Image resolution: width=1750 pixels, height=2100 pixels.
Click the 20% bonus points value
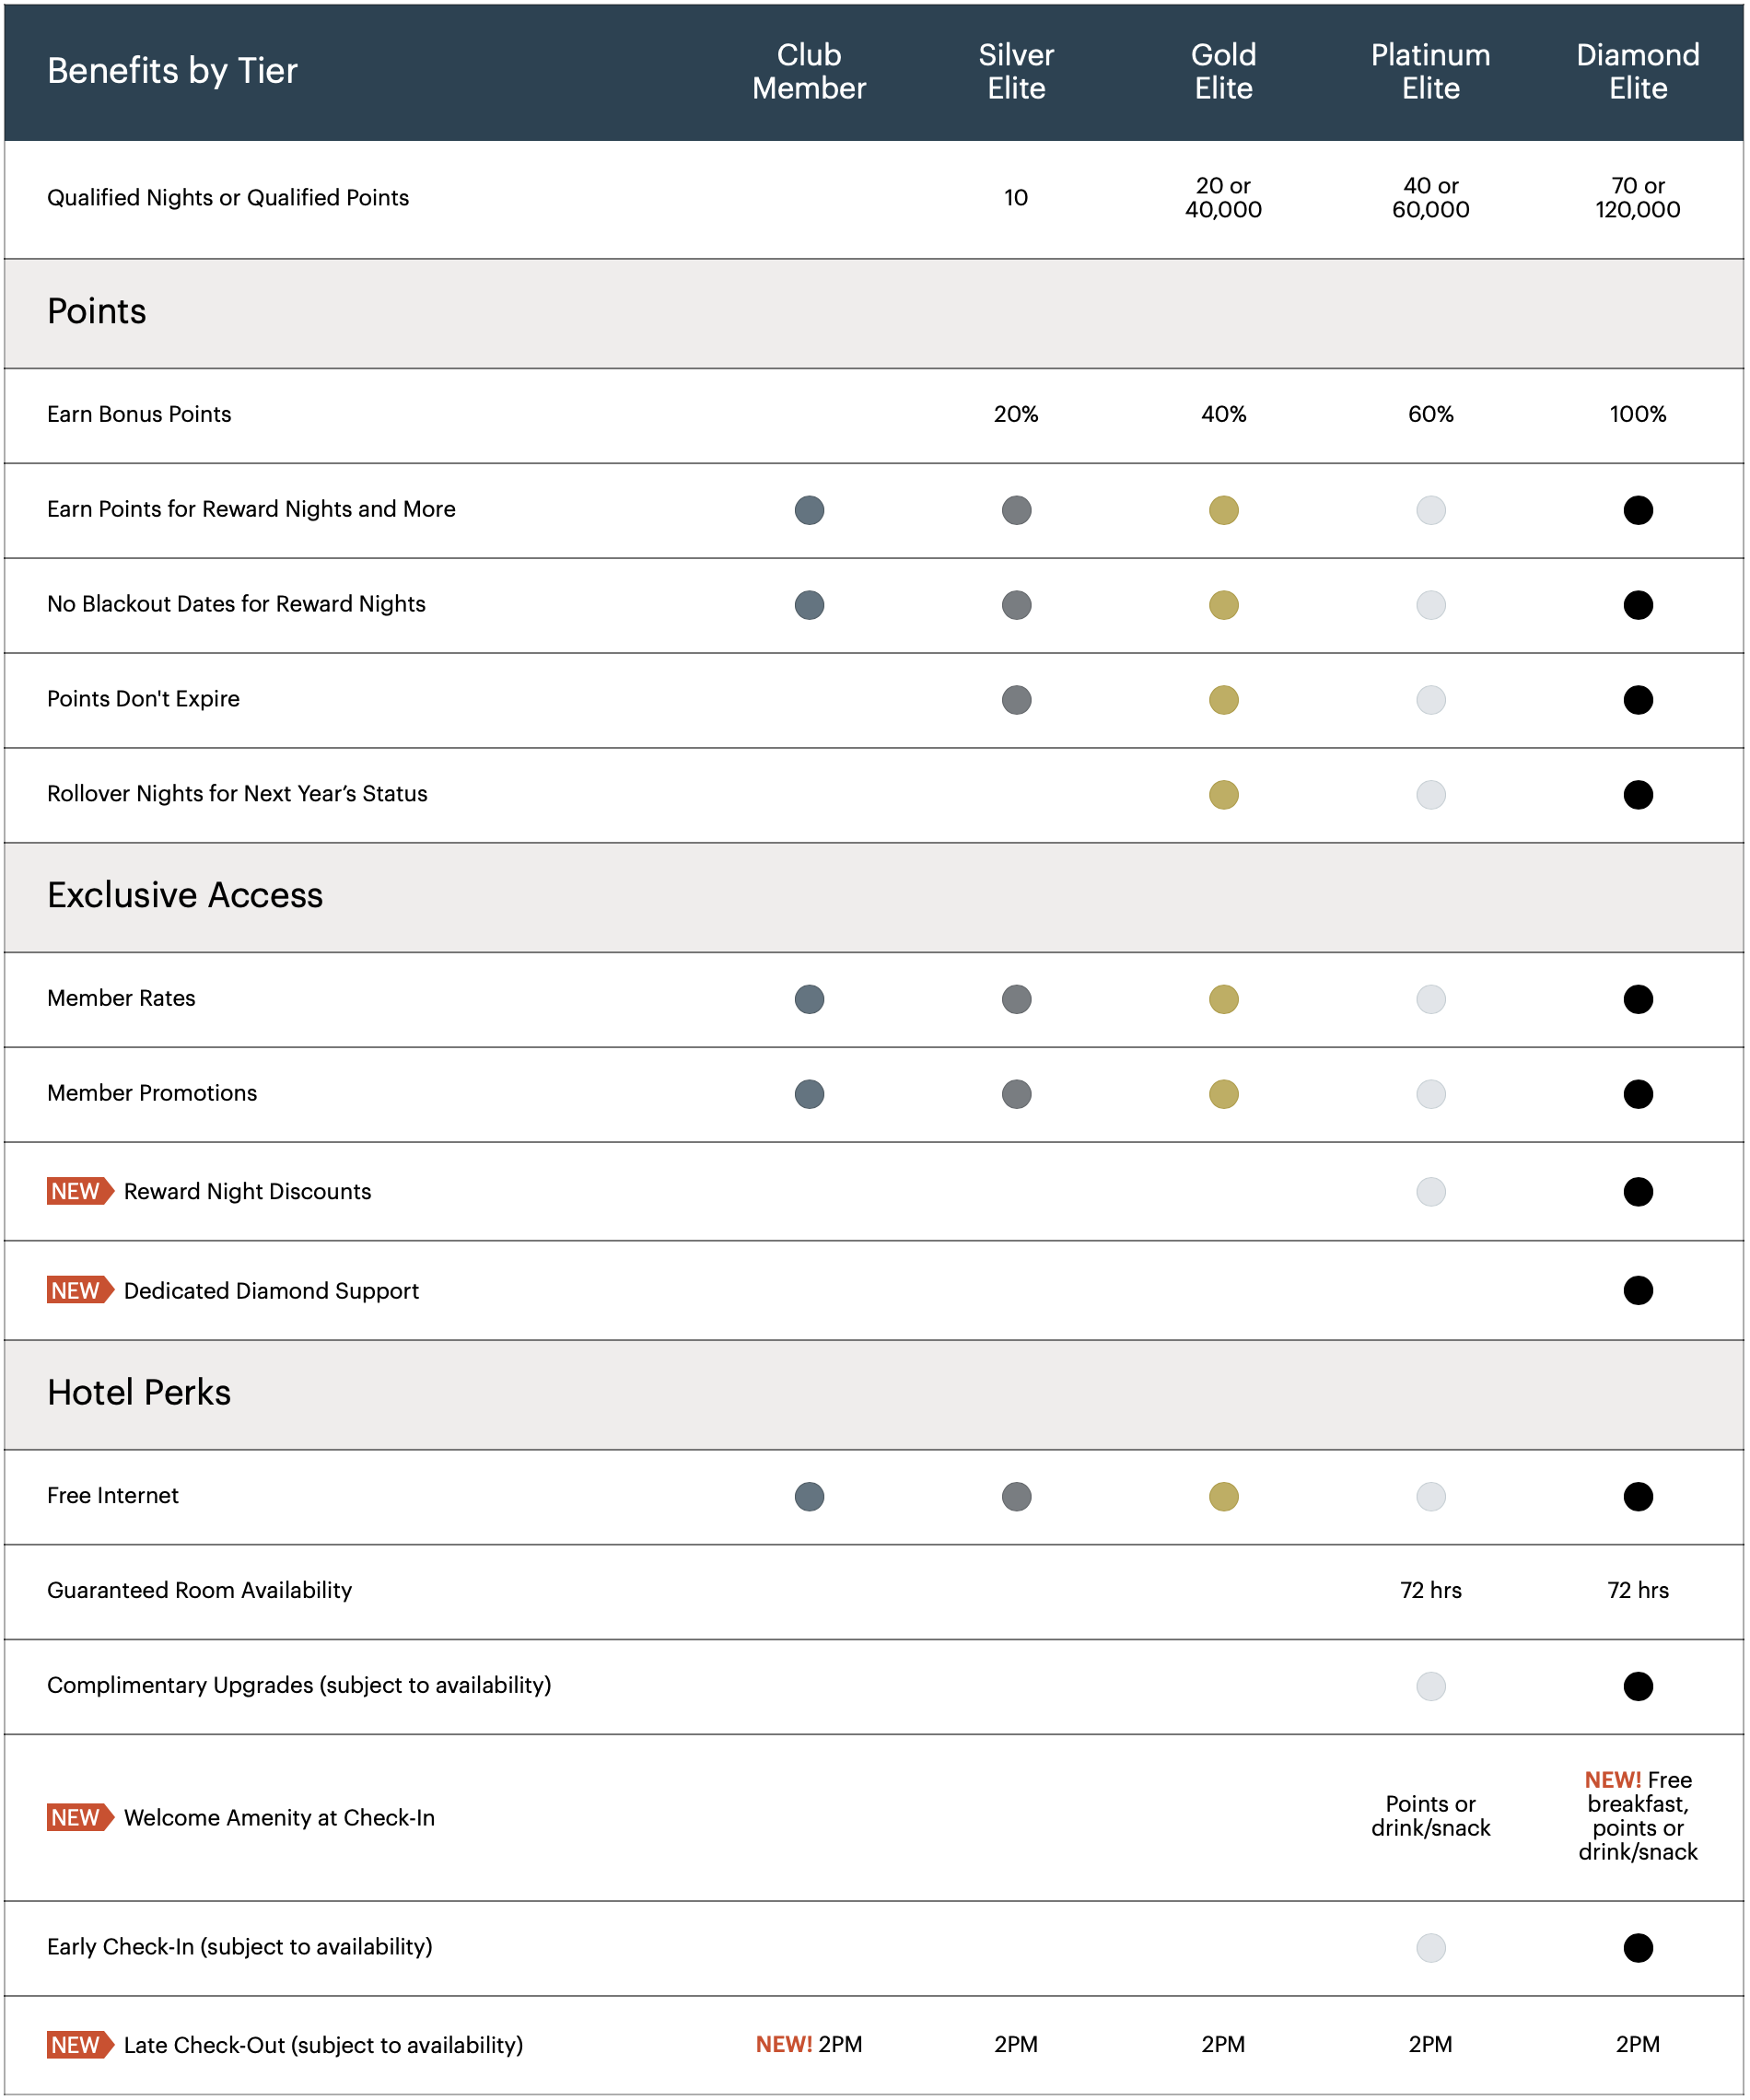click(x=1016, y=414)
